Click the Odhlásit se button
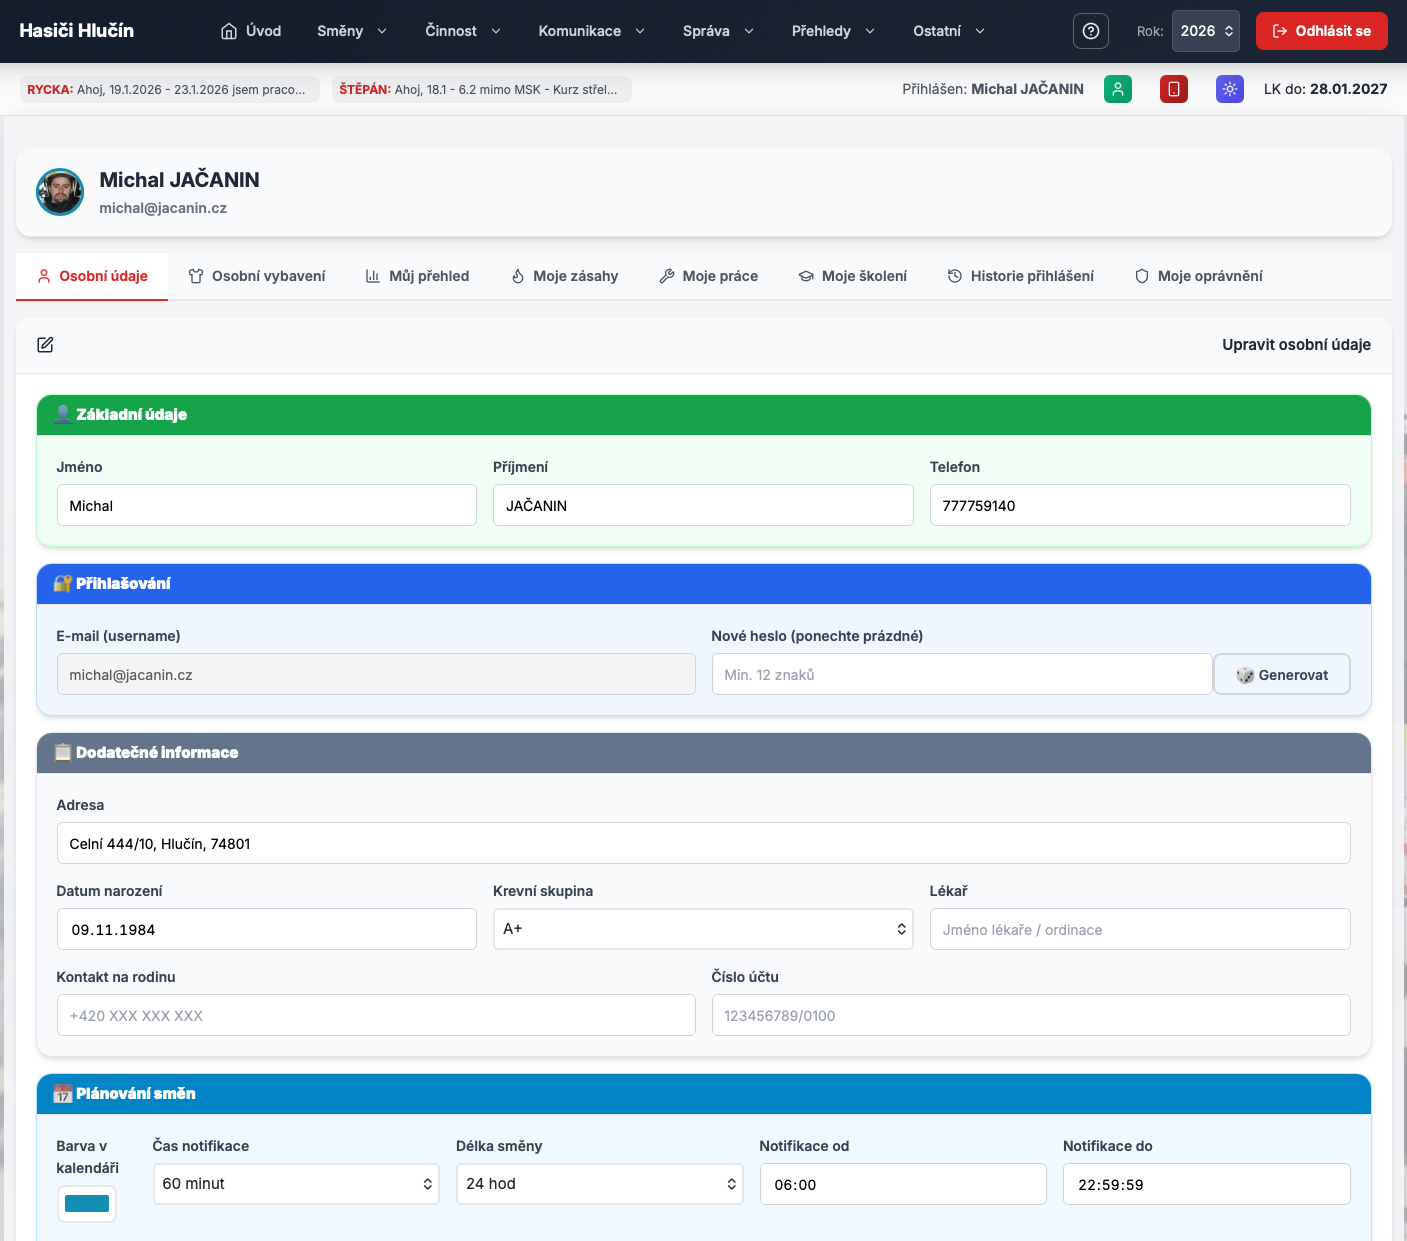The width and height of the screenshot is (1407, 1241). tap(1320, 31)
